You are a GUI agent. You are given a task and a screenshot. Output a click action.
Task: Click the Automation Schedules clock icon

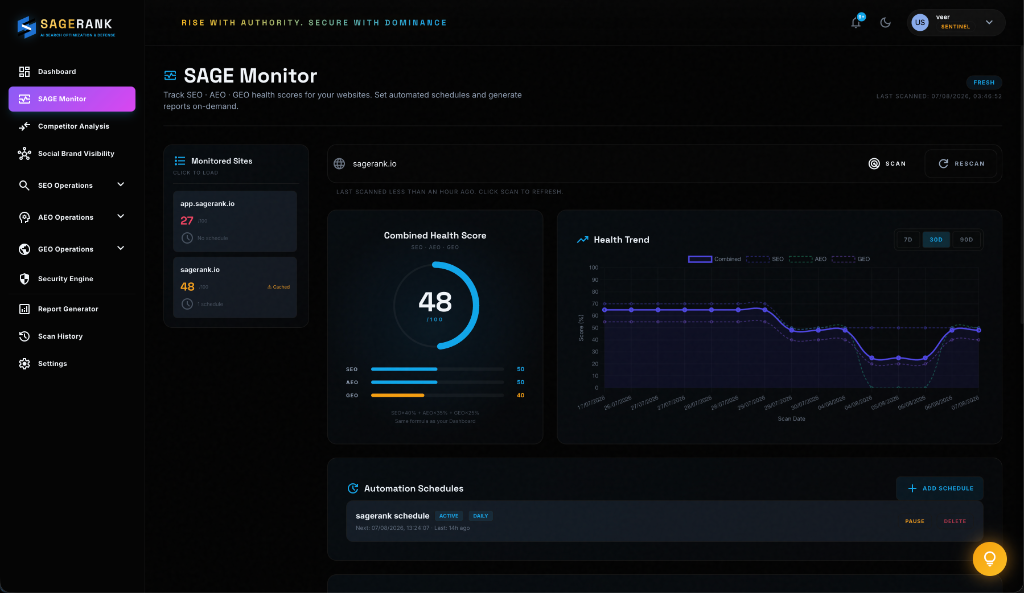point(353,489)
